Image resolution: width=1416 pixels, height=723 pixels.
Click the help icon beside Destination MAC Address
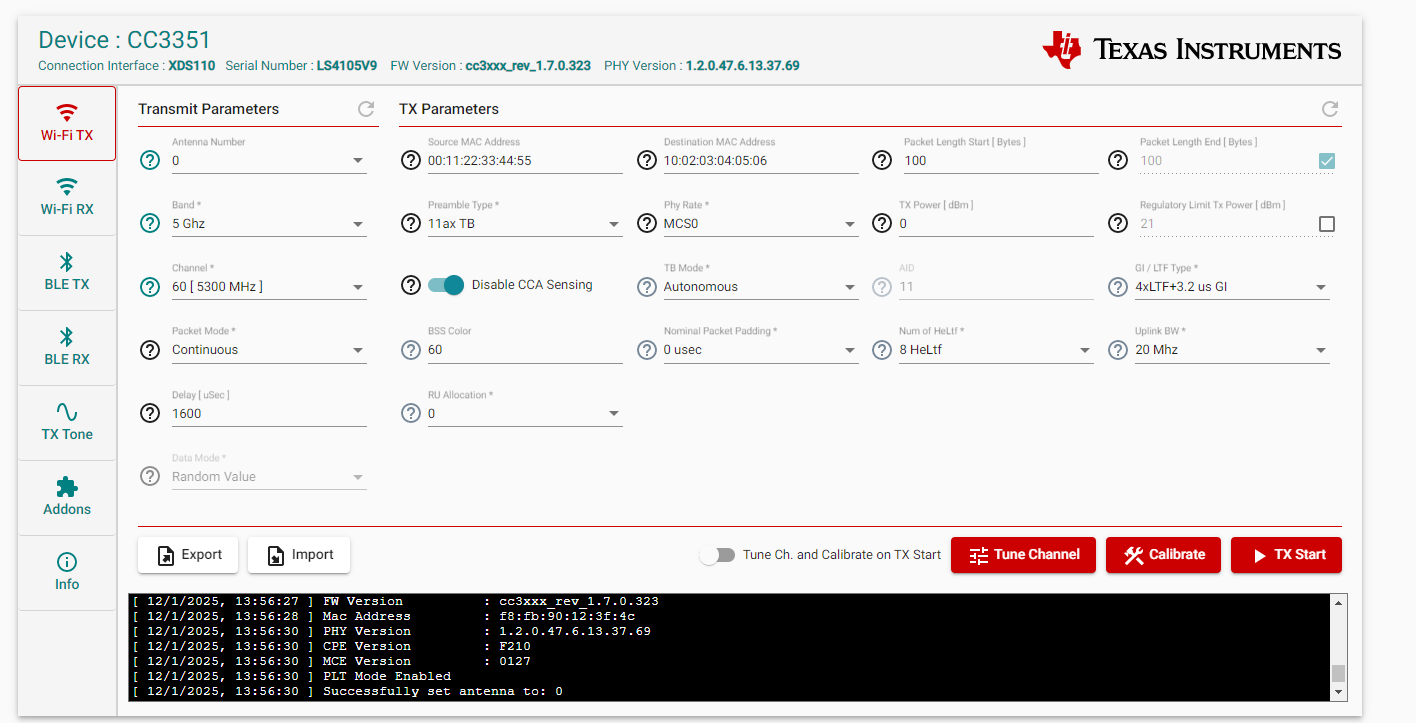point(646,160)
